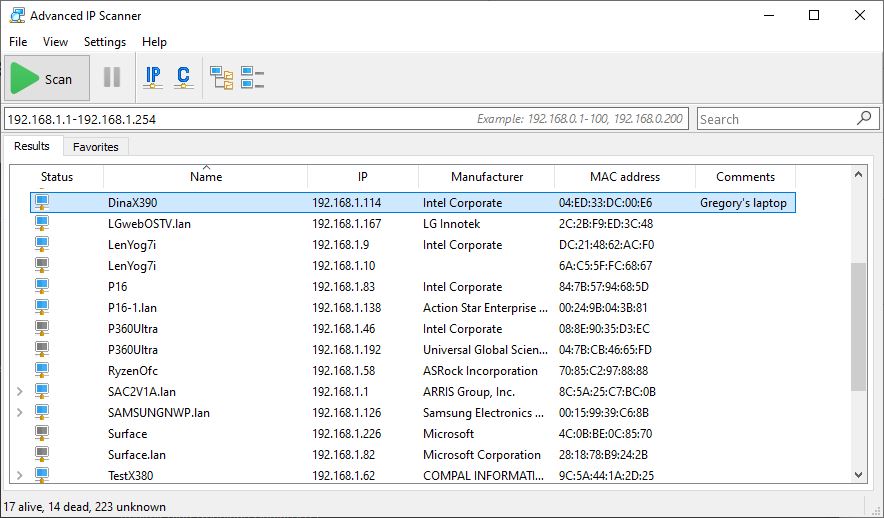Click "ARRIS Group, Inc." manufacturer cell
884x518 pixels.
pos(469,392)
